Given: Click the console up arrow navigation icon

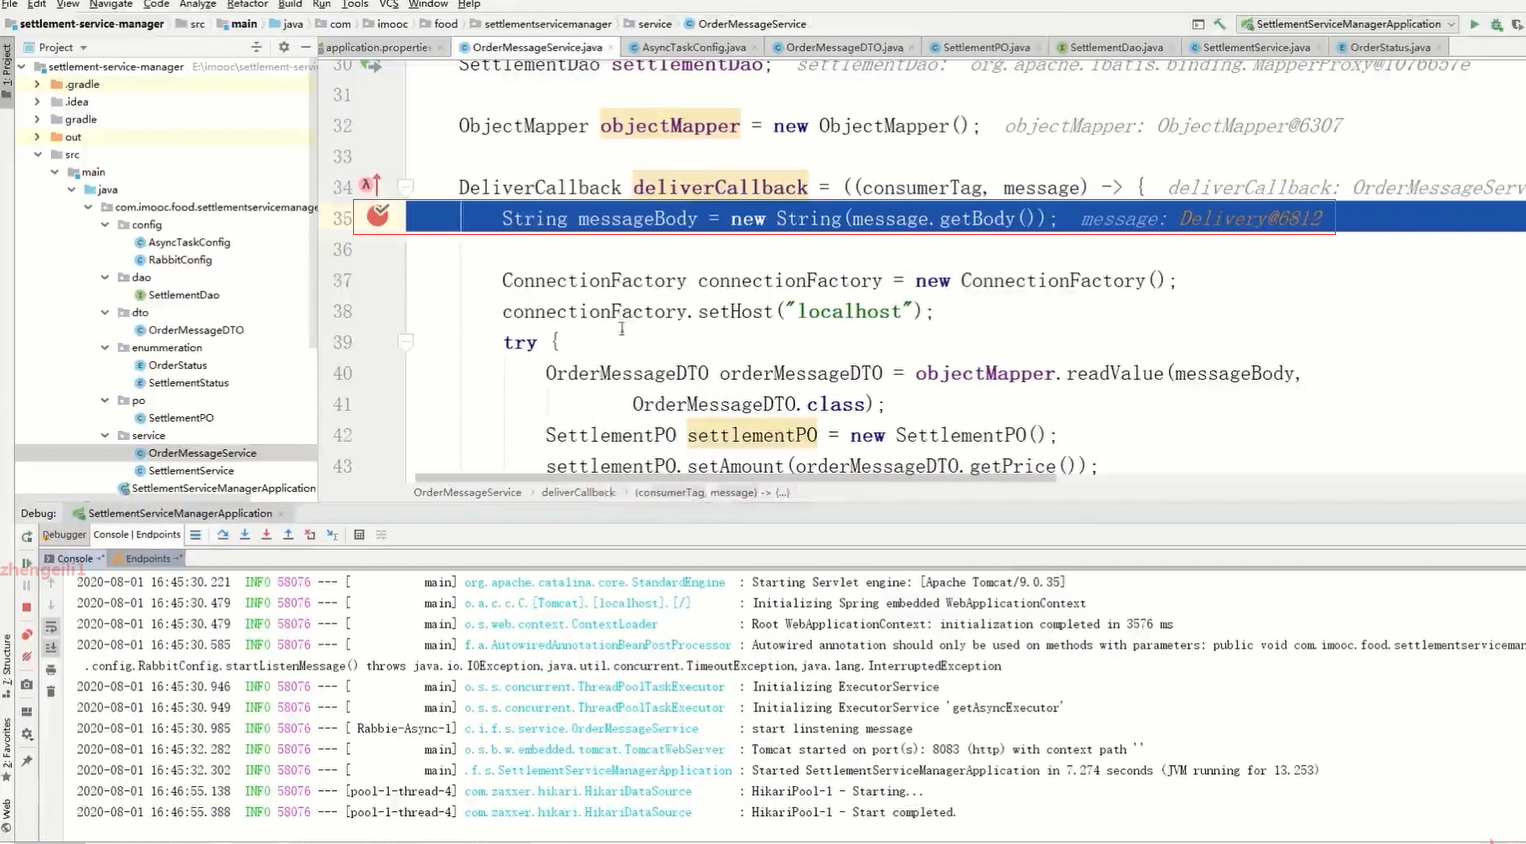Looking at the screenshot, I should (51, 583).
